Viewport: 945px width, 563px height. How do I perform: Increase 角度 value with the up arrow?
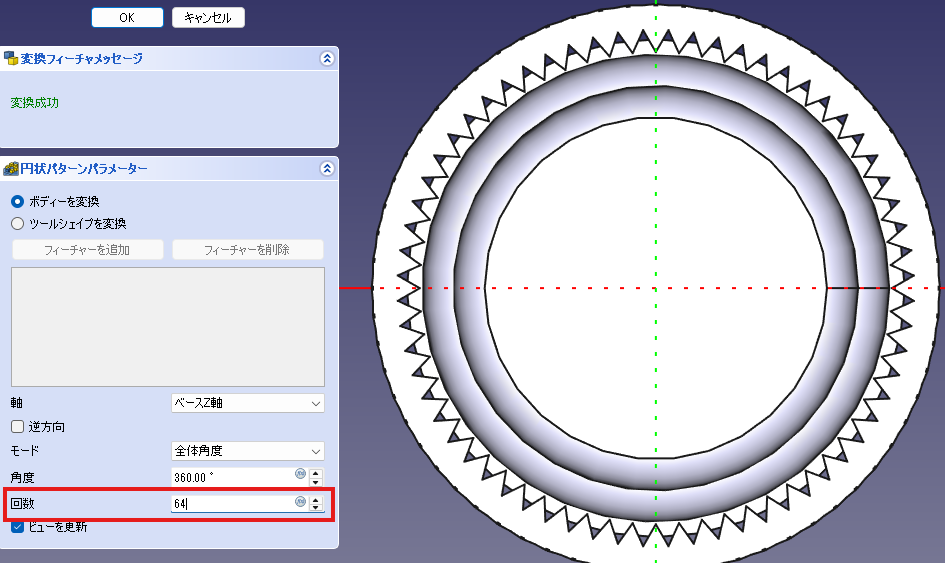pos(316,473)
